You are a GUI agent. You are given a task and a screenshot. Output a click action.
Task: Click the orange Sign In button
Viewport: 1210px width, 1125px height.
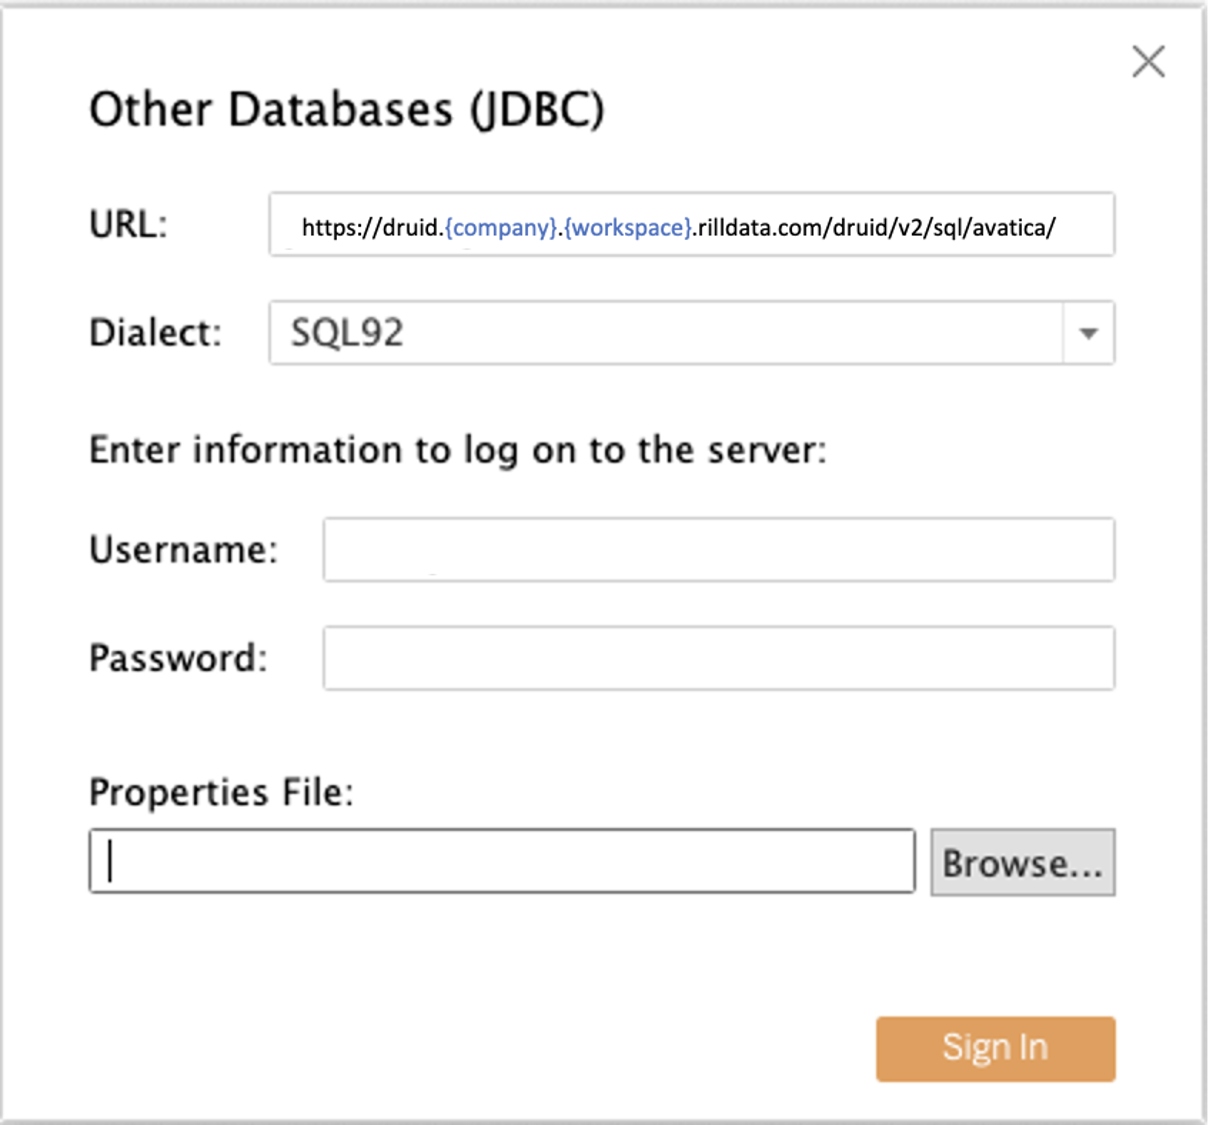click(x=995, y=1048)
